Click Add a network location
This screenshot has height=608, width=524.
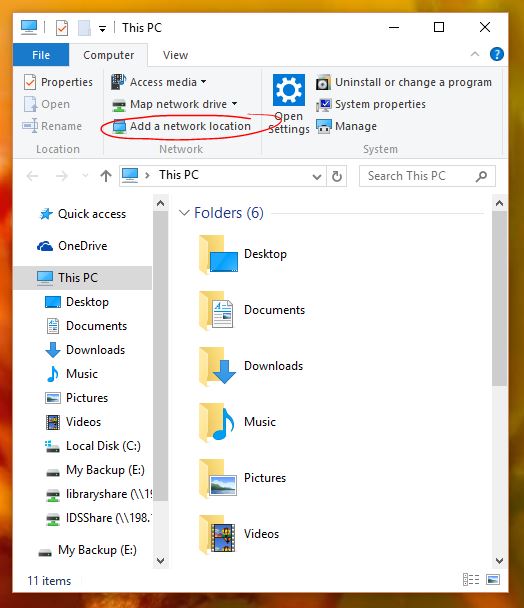click(x=182, y=126)
